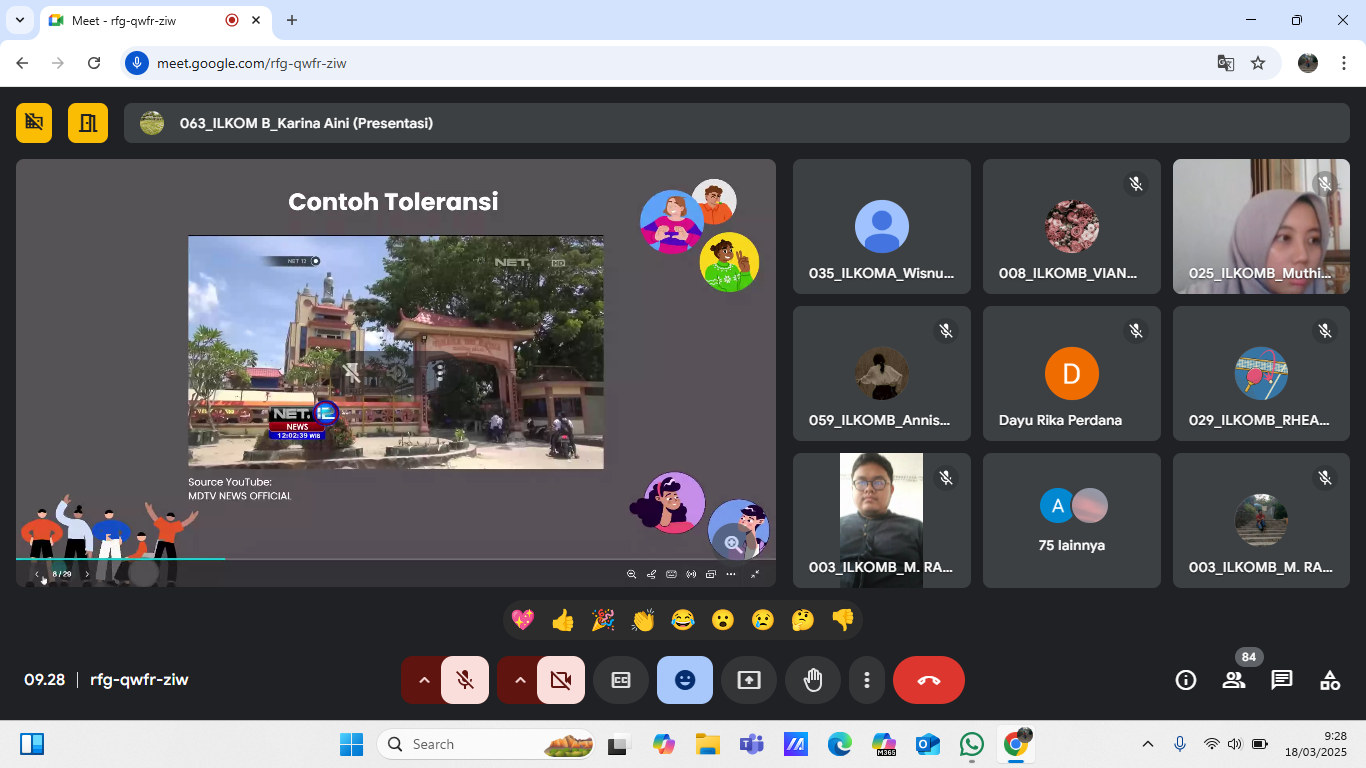Expand audio settings arrow beside microphone
The width and height of the screenshot is (1366, 768).
click(424, 680)
